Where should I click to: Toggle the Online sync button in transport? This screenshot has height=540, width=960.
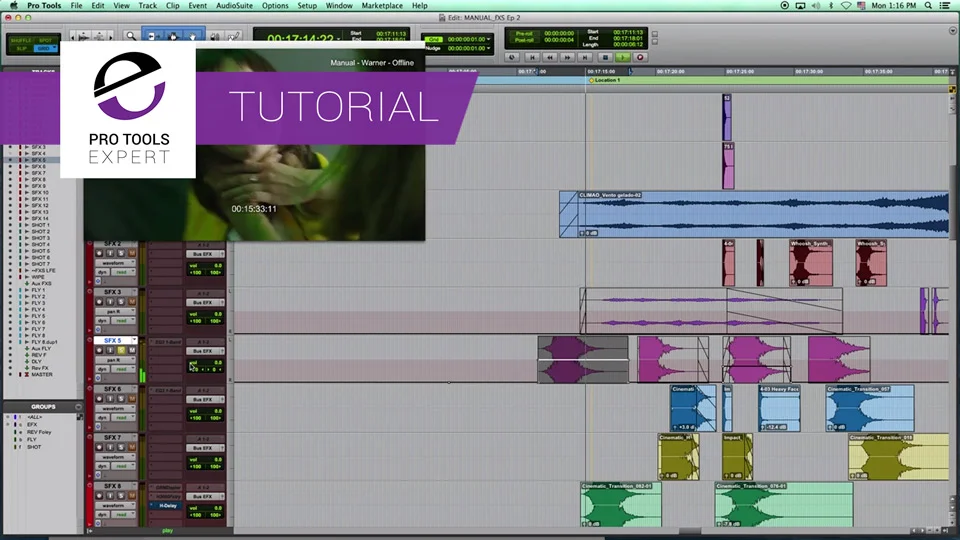(x=512, y=57)
